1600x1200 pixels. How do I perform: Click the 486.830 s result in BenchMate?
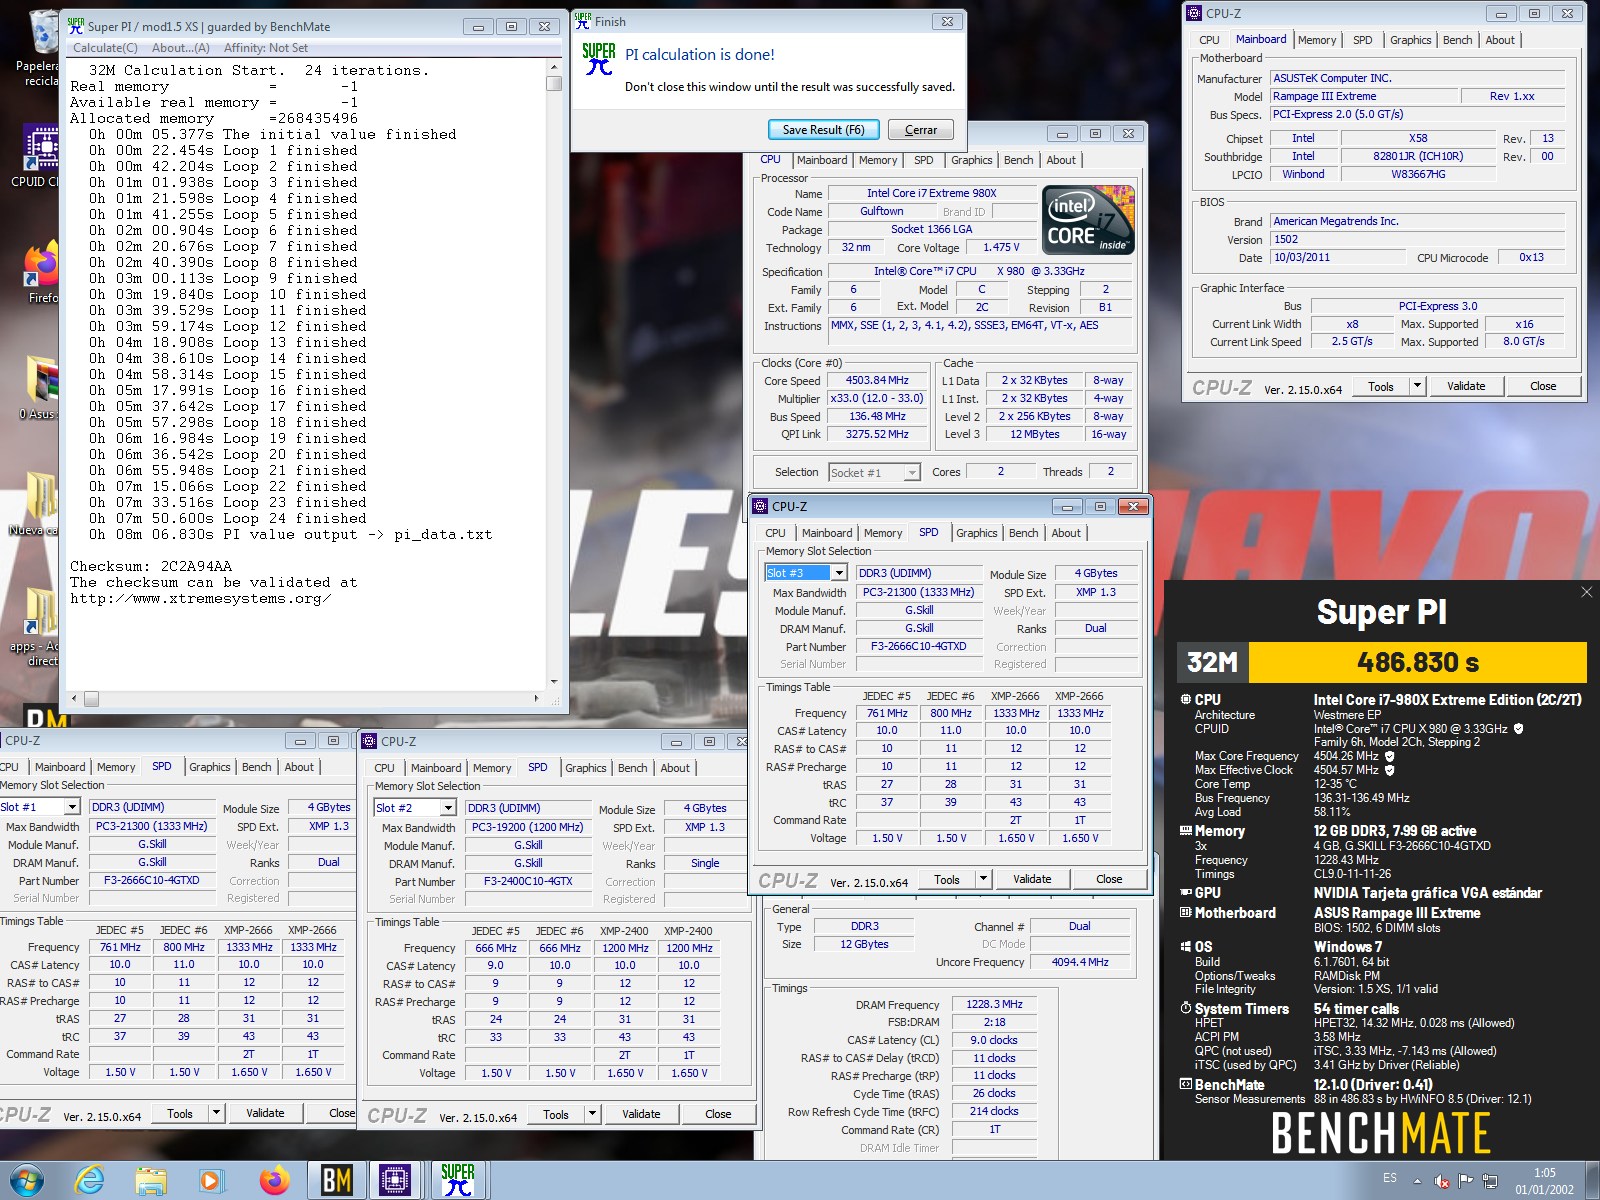point(1417,662)
